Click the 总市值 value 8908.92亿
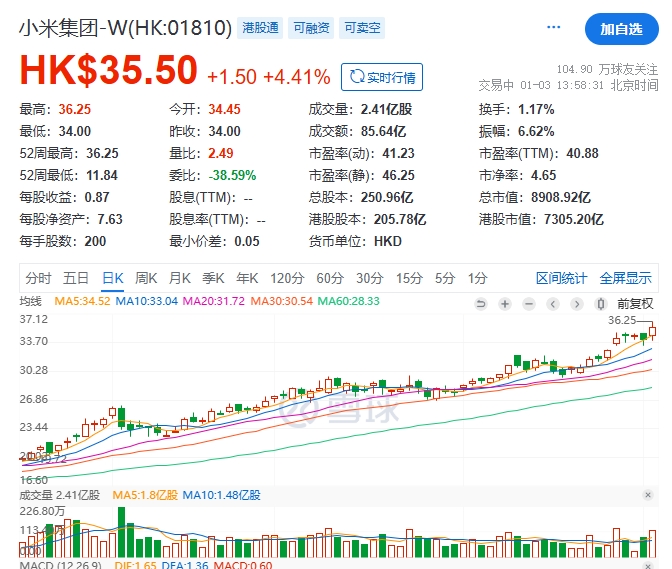This screenshot has width=672, height=569. 561,198
